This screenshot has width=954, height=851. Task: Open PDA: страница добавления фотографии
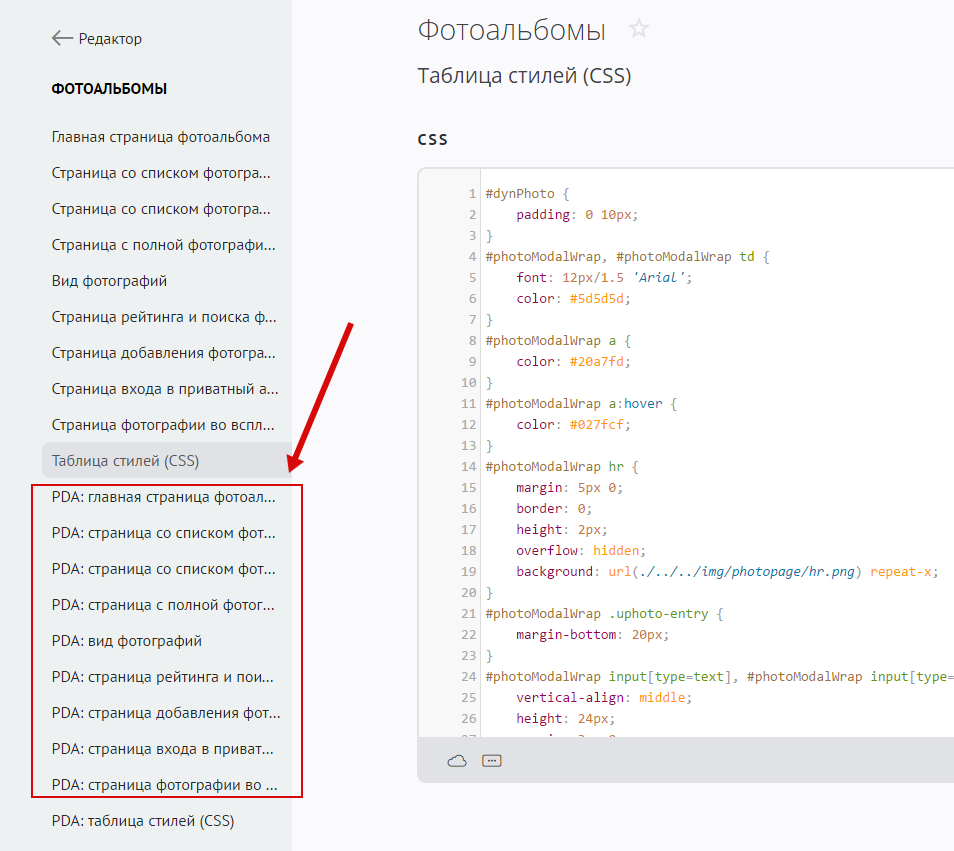click(166, 713)
